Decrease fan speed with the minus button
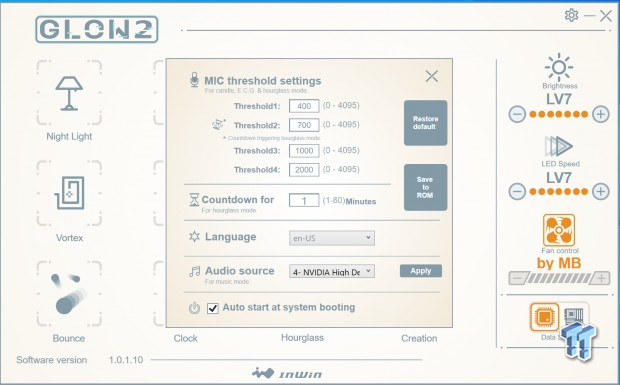 pos(517,278)
